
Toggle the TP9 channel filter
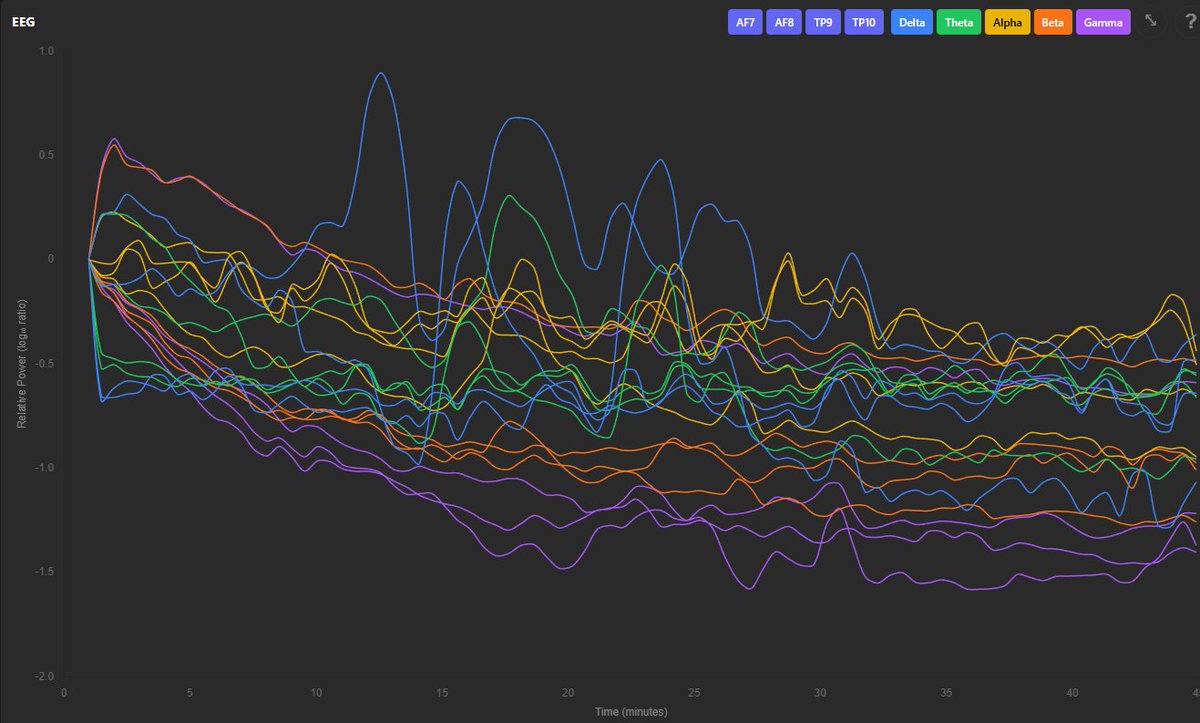click(x=822, y=21)
